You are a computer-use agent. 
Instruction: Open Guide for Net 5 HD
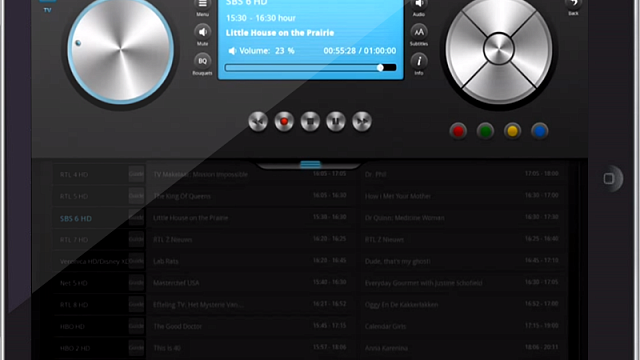pyautogui.click(x=136, y=282)
